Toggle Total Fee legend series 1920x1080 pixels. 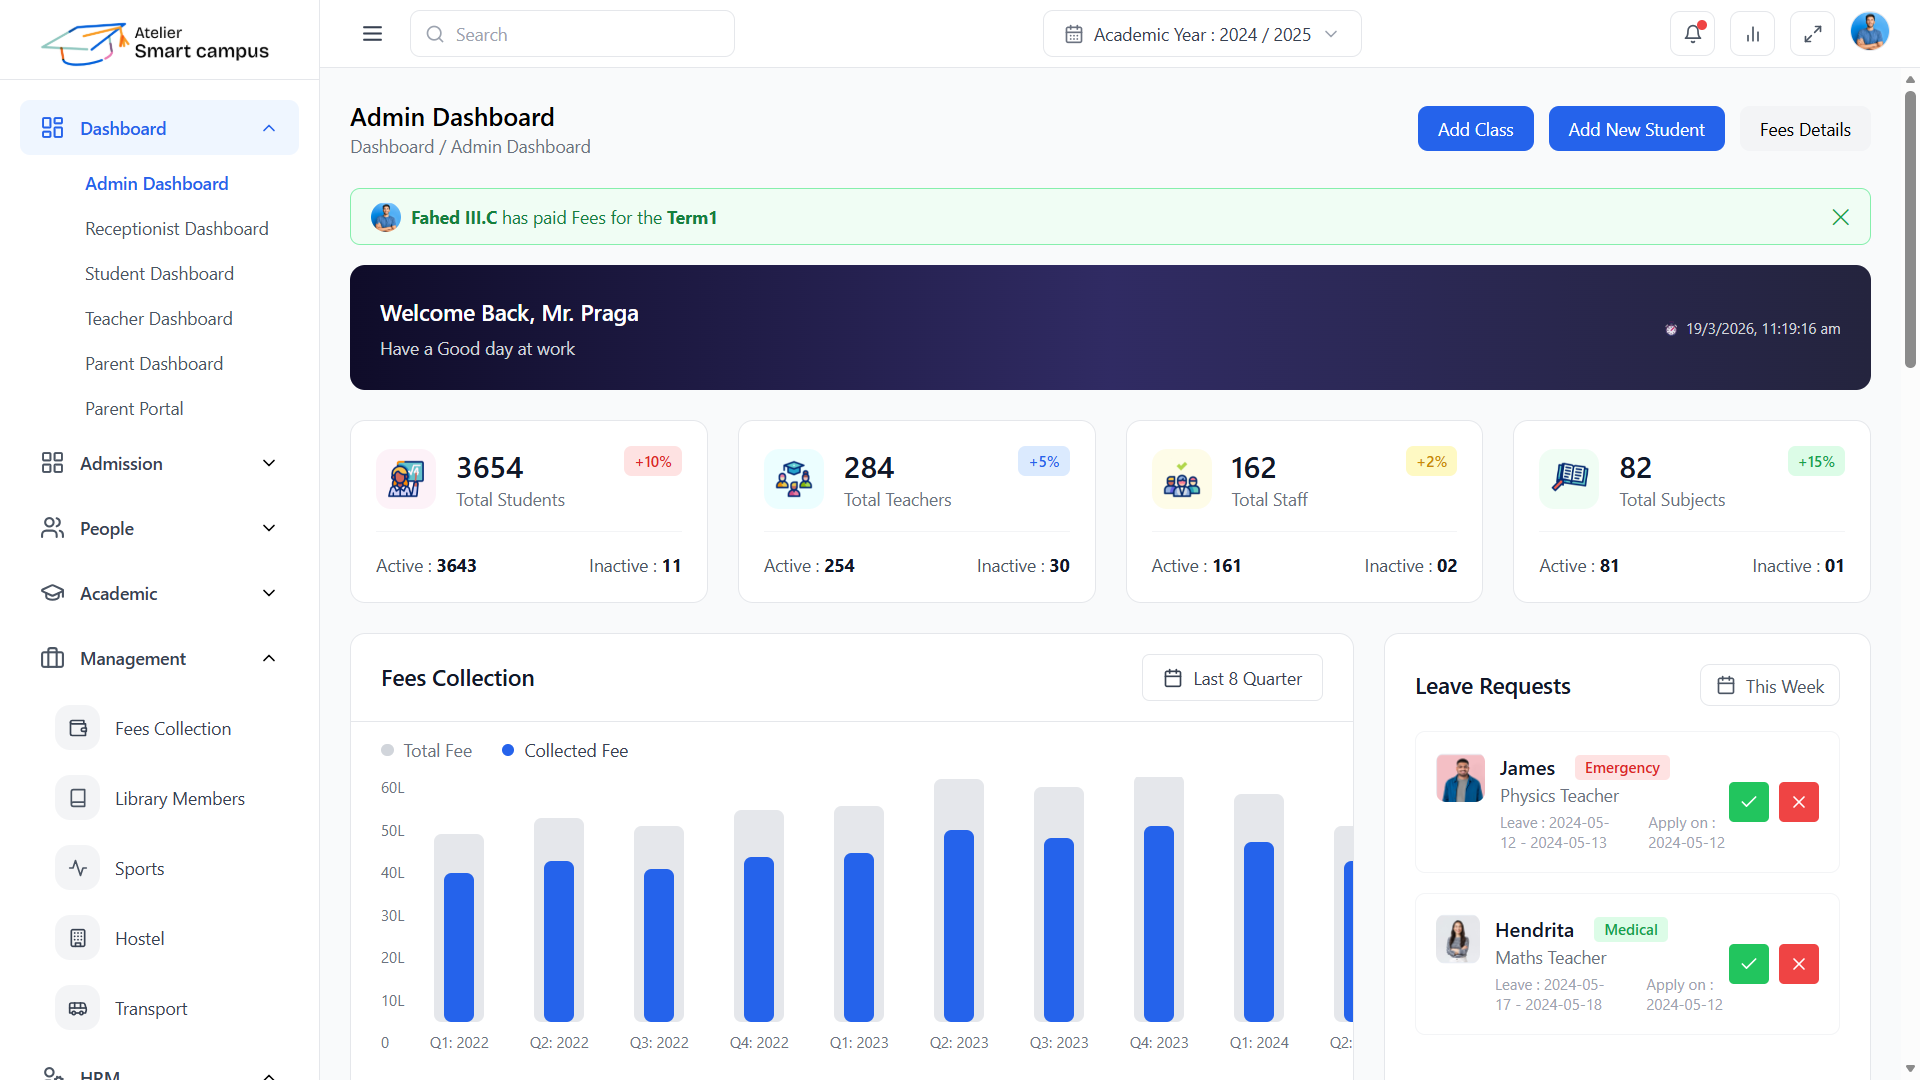(x=427, y=750)
